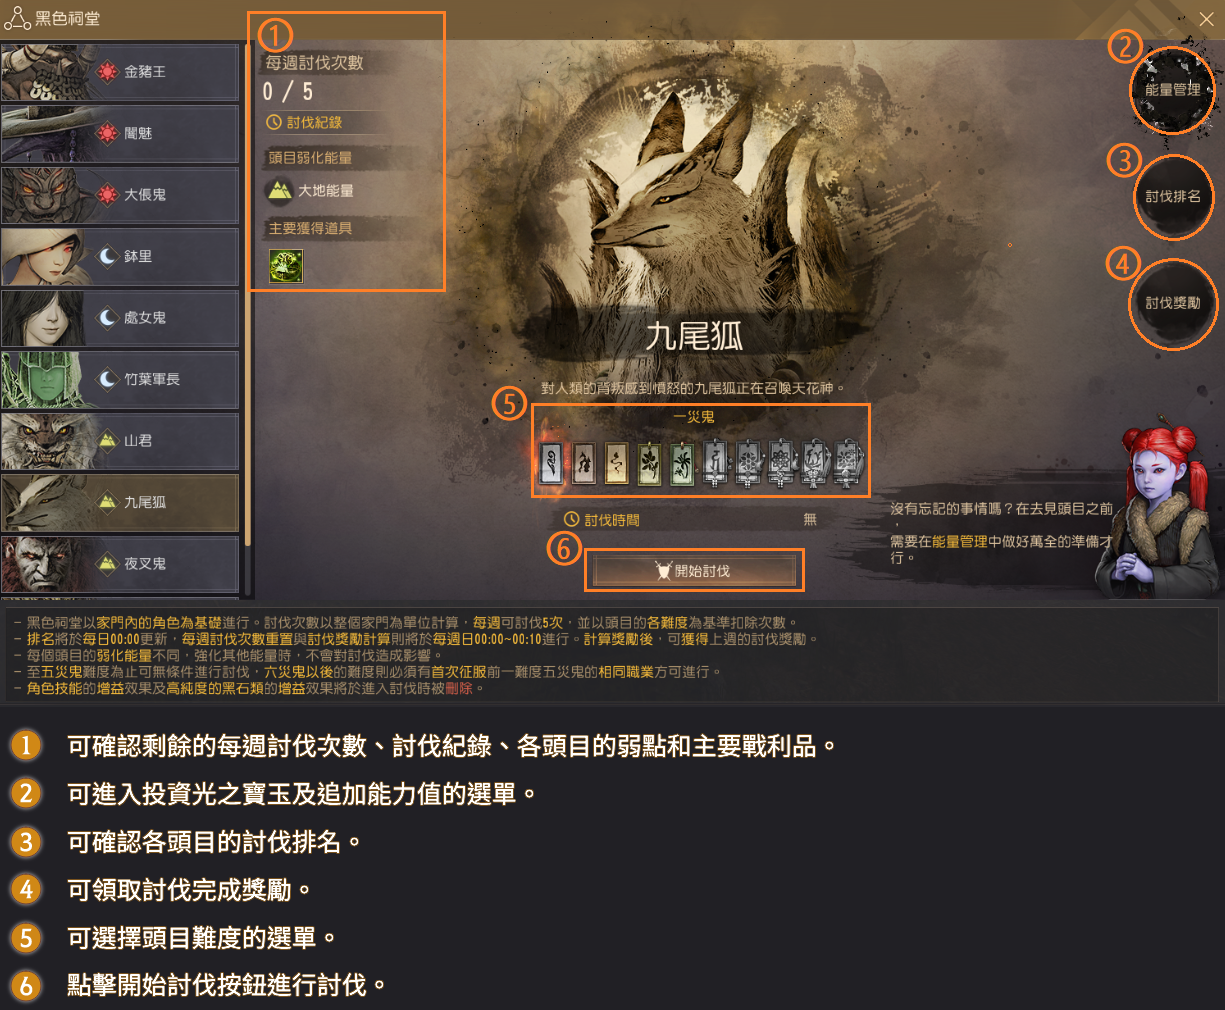Select boss 鉢里 from the list
Screen dimensions: 1225x1010
click(x=120, y=256)
